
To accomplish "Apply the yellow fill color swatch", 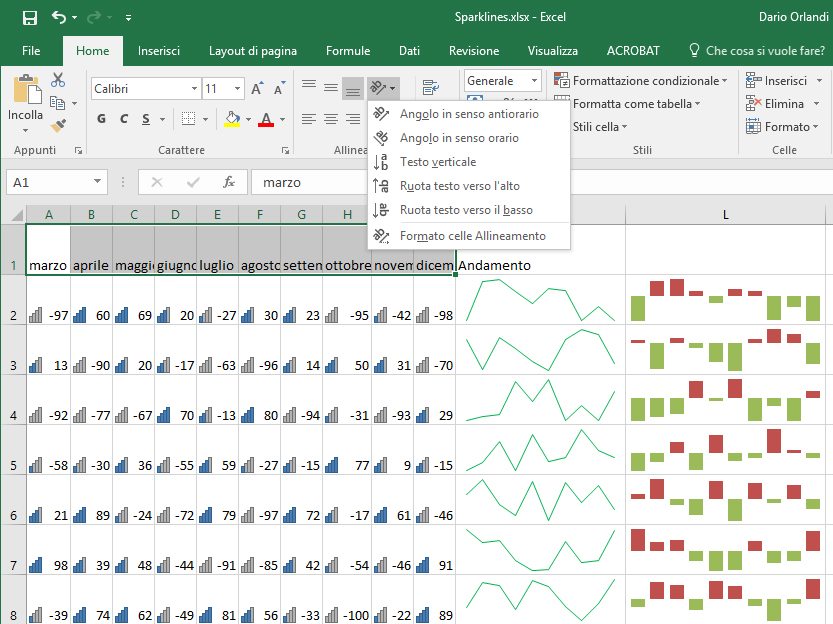I will tap(232, 119).
